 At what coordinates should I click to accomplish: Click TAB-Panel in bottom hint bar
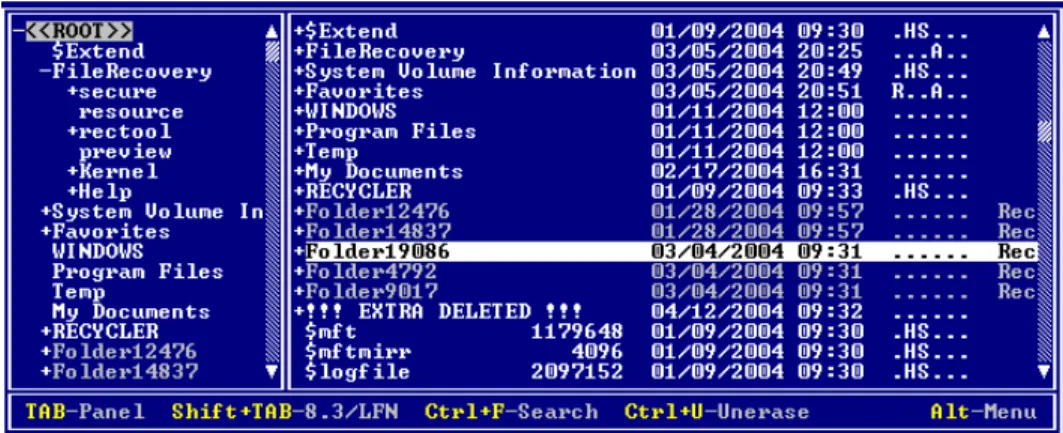click(85, 411)
